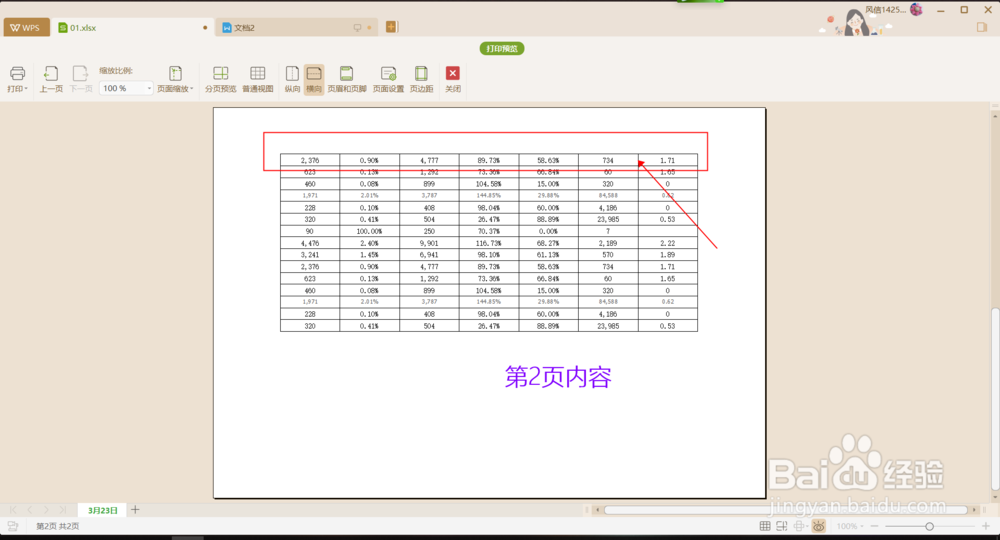Click the sidebar panel icon at top right
The image size is (1000, 540).
coord(982,27)
